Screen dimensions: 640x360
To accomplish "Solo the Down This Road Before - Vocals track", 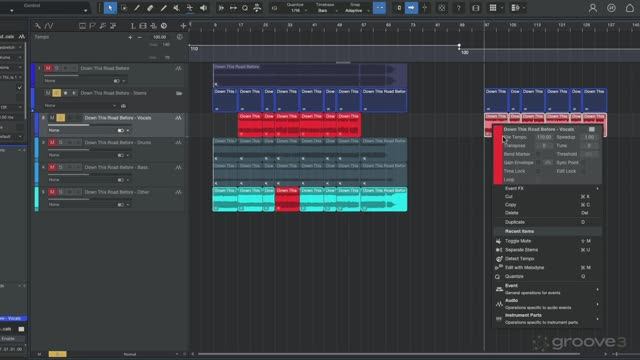I will (60, 118).
